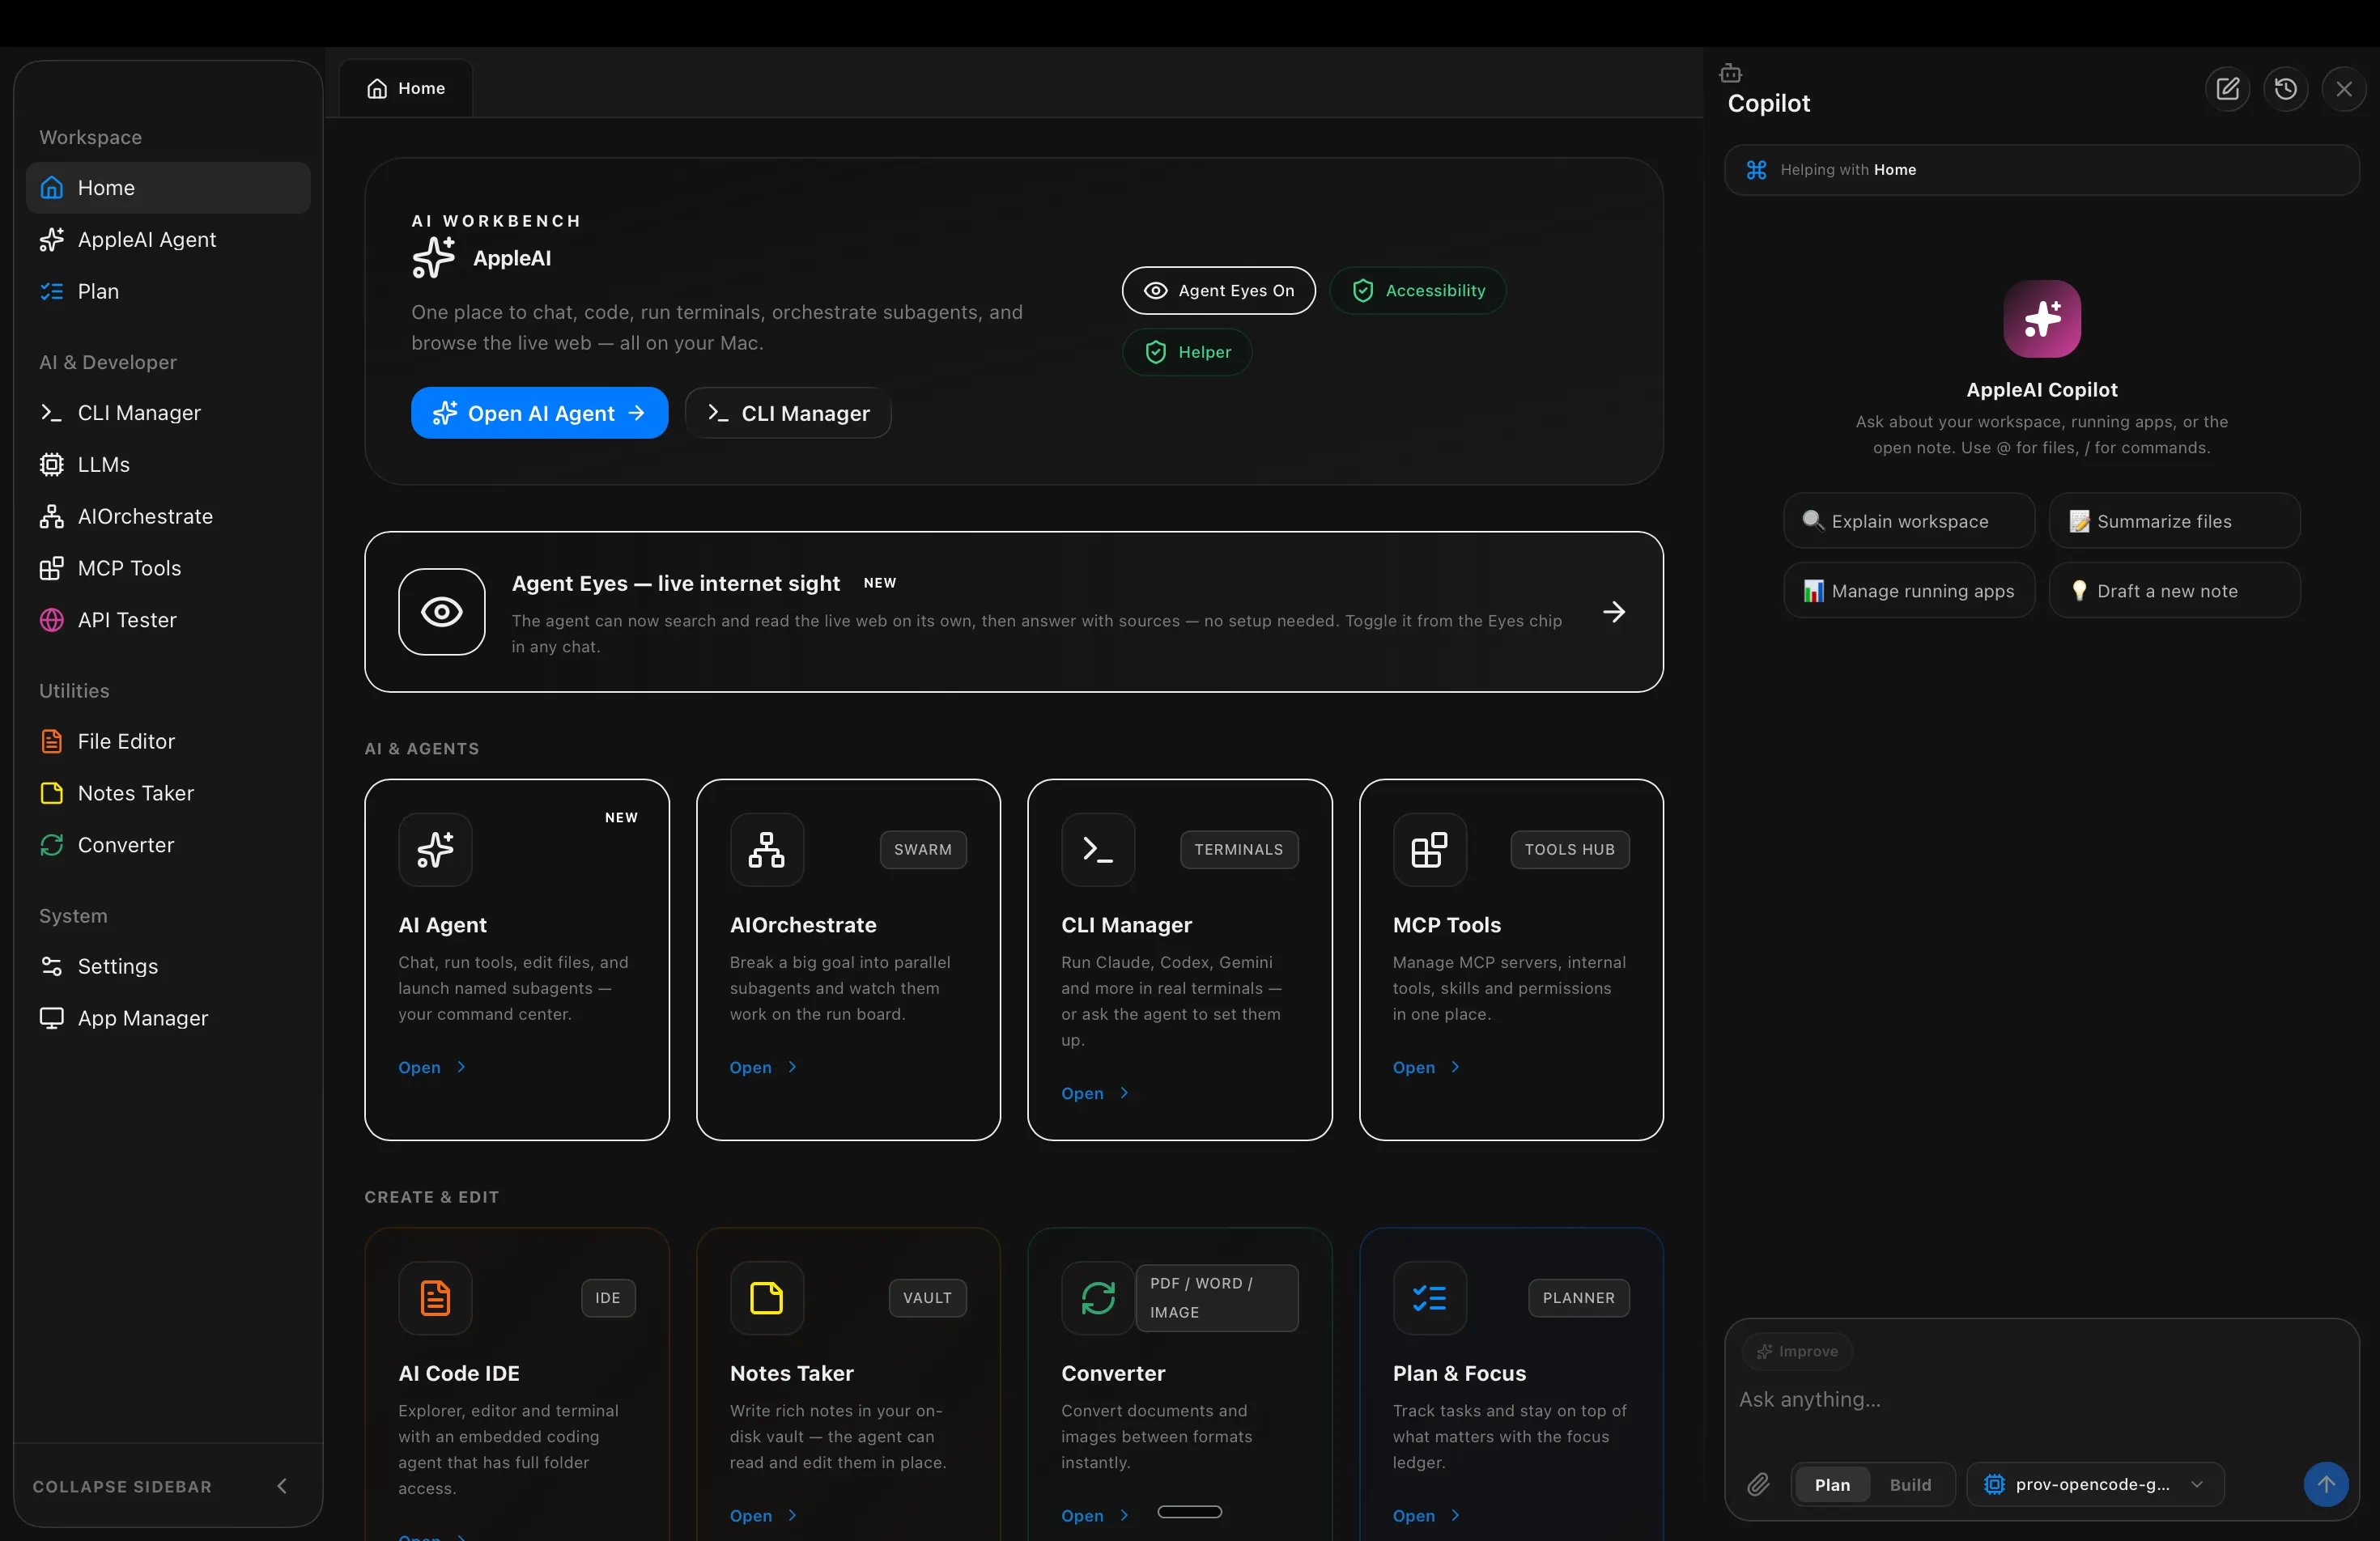
Task: Click the AI Code IDE card document icon
Action: click(x=435, y=1298)
